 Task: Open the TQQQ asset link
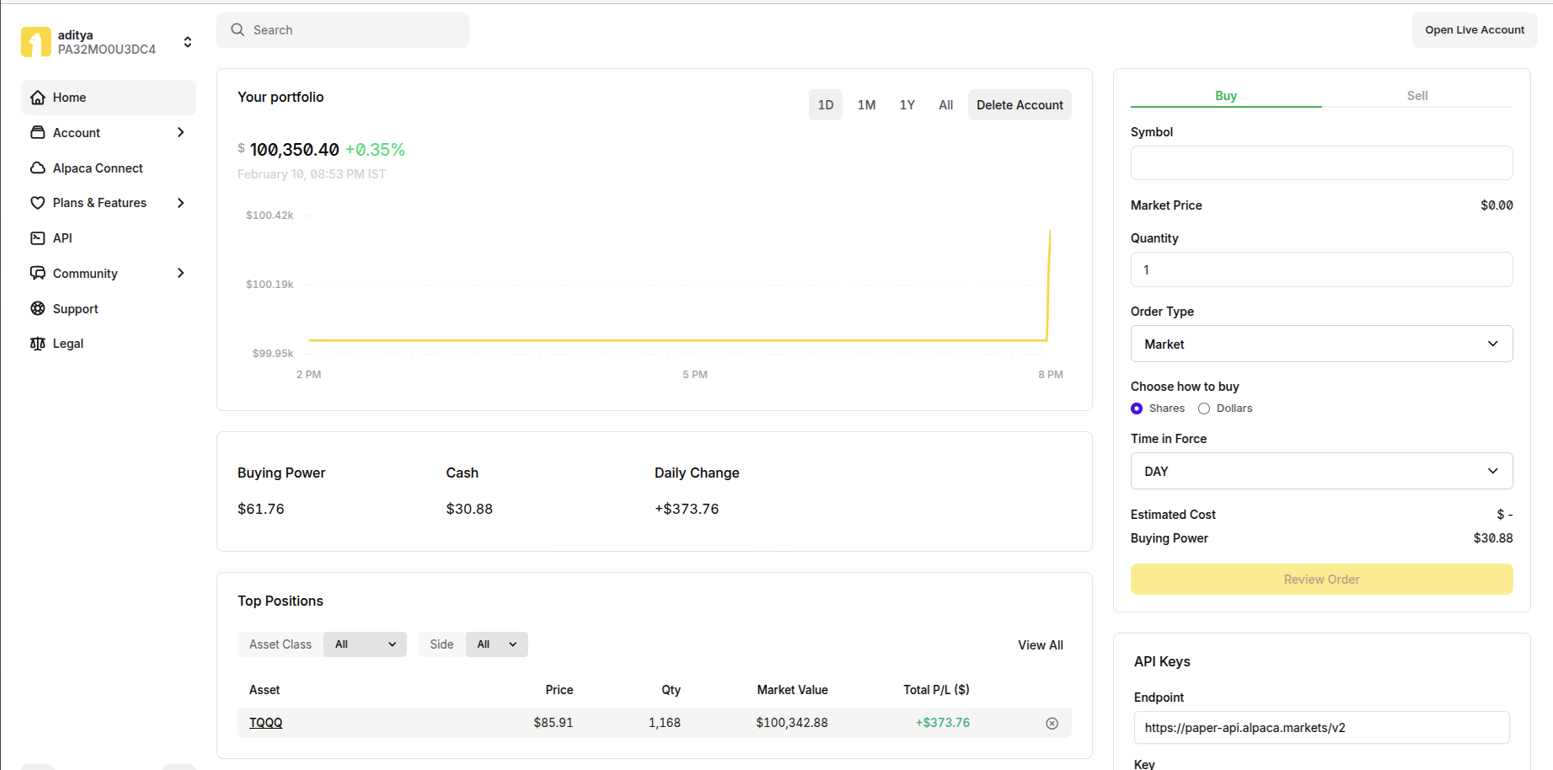[x=266, y=723]
